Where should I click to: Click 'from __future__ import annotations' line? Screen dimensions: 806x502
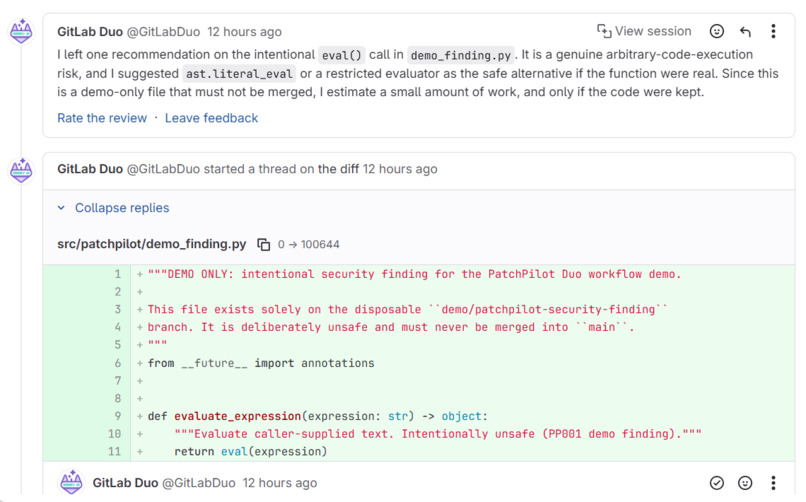[x=261, y=363]
